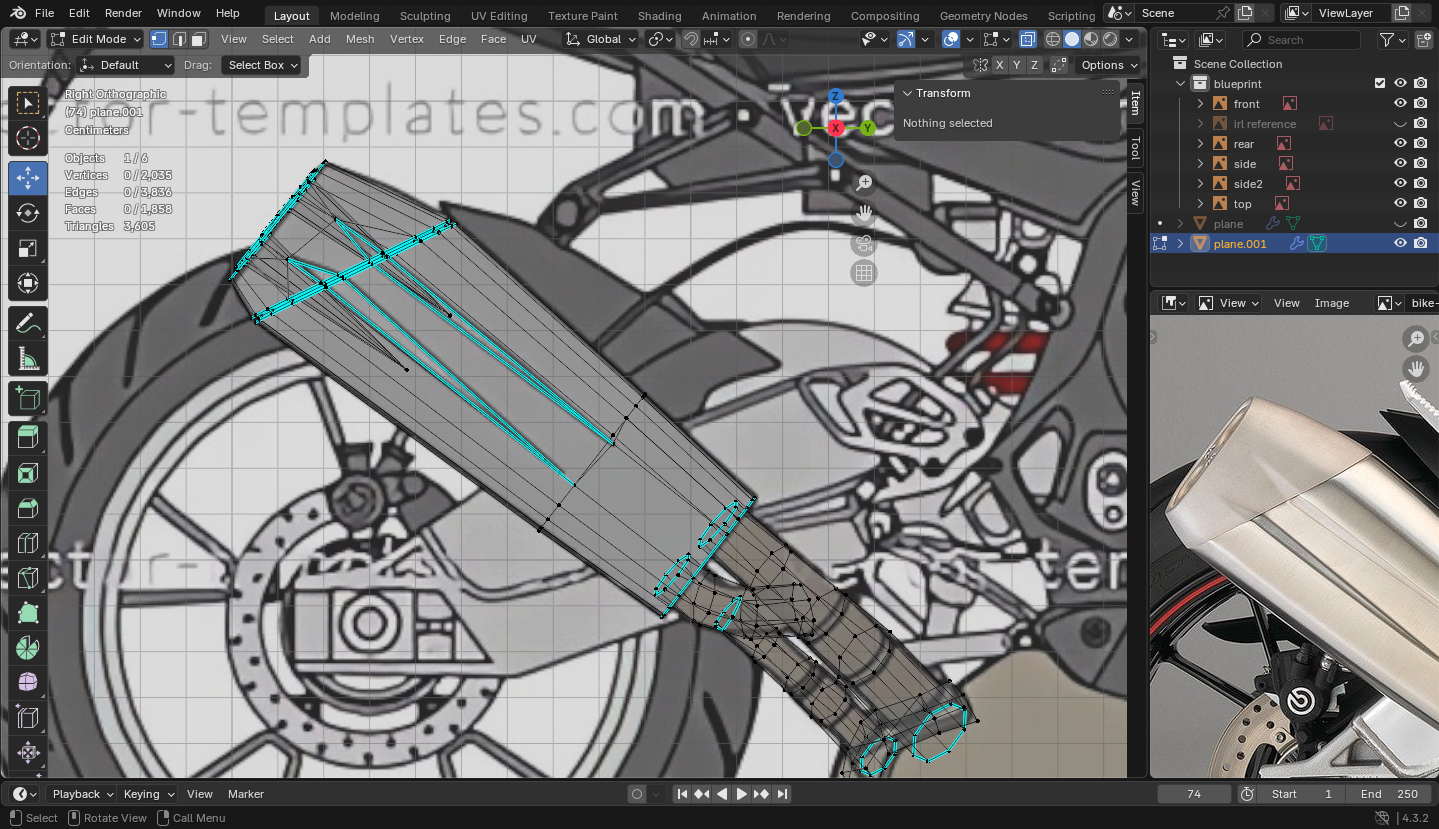Toggle Z axis mirror

point(1034,65)
